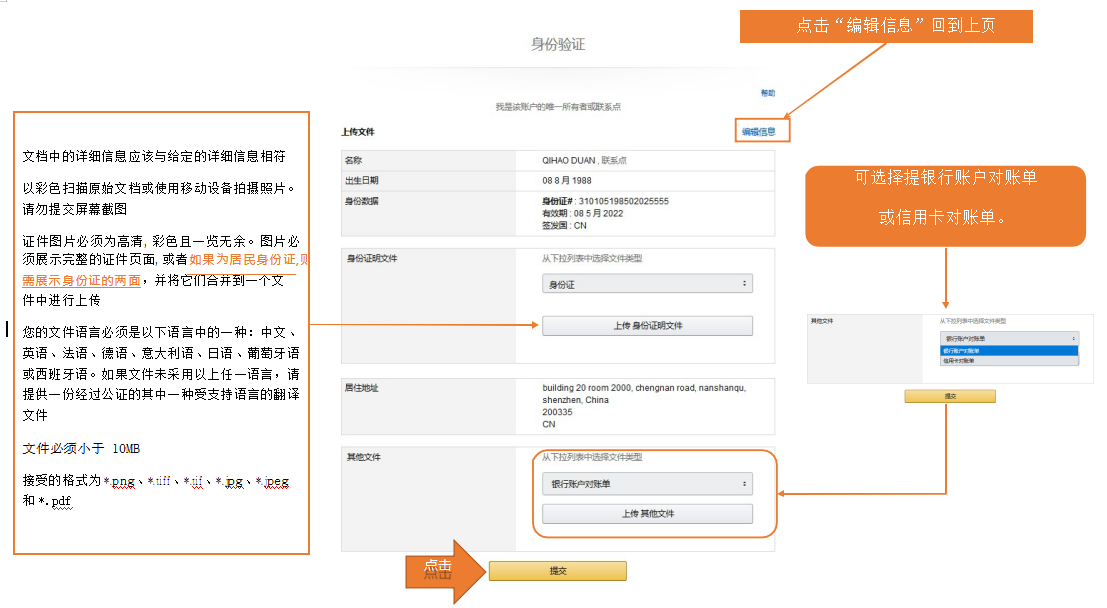1107x608 pixels.
Task: Click 提交 in the side panel
Action: [x=950, y=396]
